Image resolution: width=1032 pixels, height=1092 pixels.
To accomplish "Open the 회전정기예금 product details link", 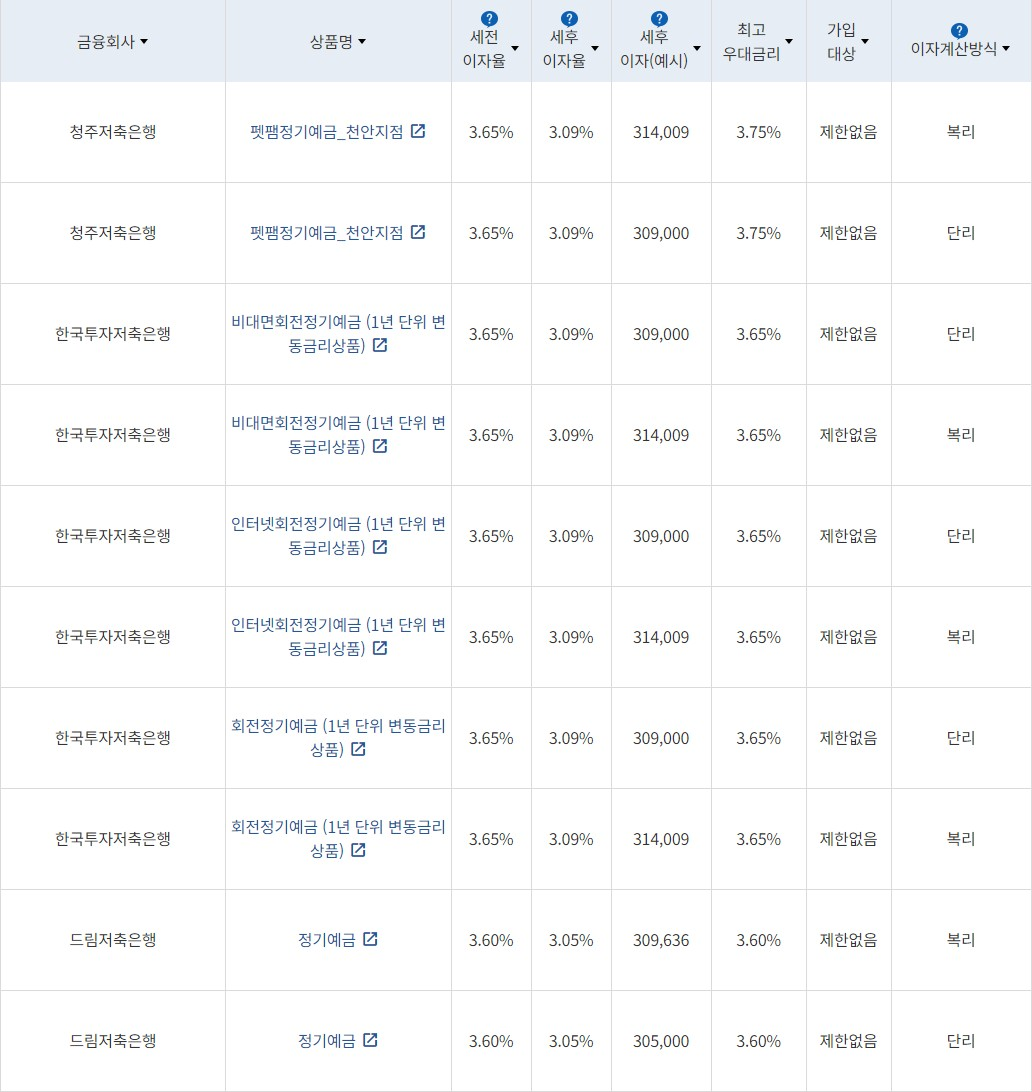I will pos(330,738).
